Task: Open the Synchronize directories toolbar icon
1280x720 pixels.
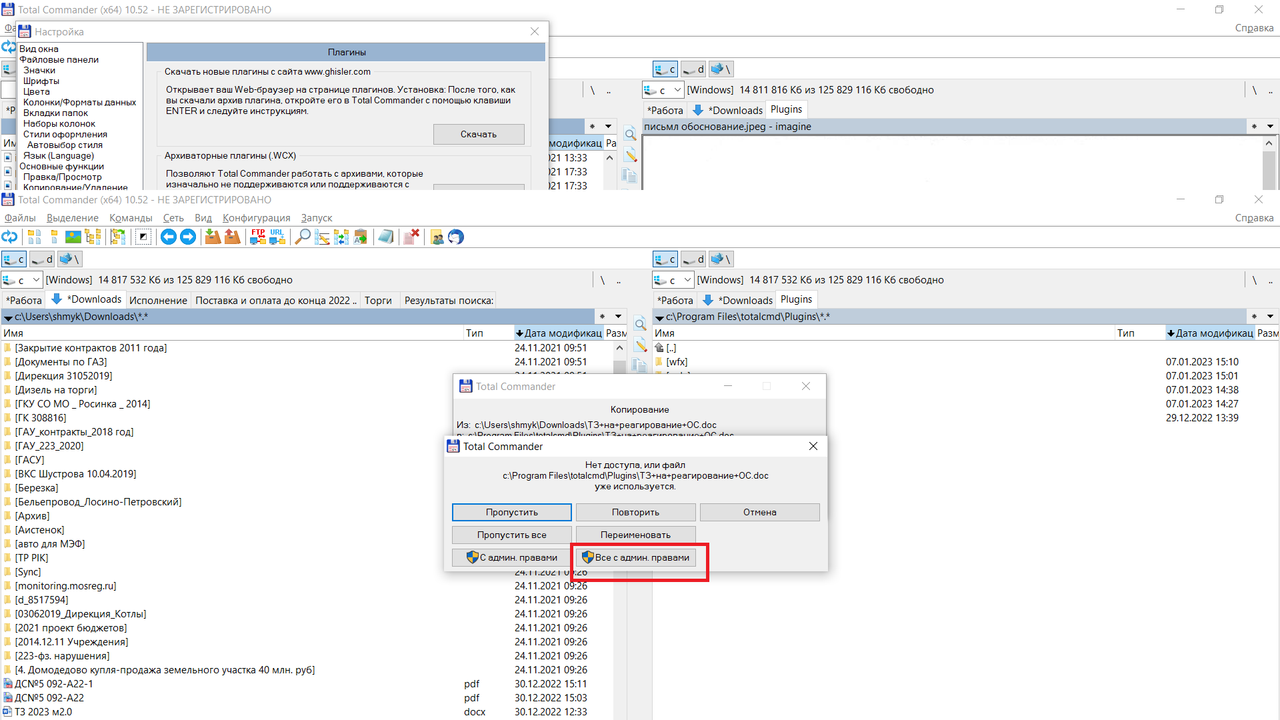Action: [x=341, y=237]
